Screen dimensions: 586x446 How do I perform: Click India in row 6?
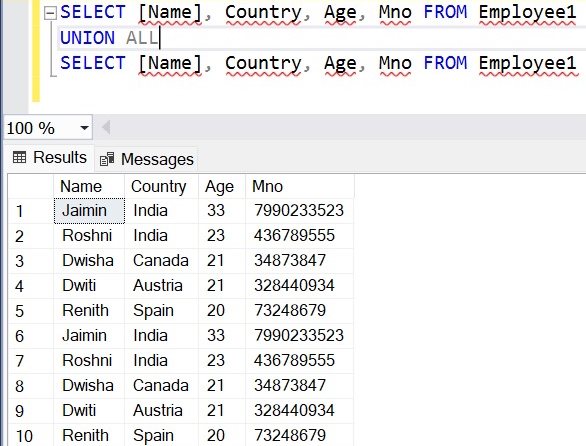pyautogui.click(x=161, y=336)
